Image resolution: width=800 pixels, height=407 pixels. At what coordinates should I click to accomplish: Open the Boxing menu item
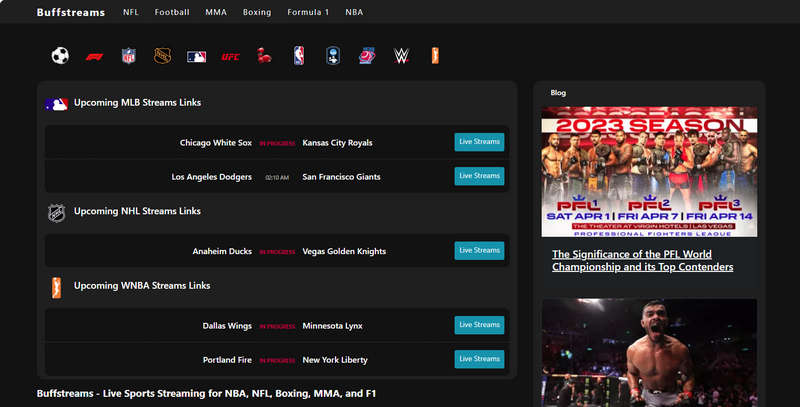[257, 12]
